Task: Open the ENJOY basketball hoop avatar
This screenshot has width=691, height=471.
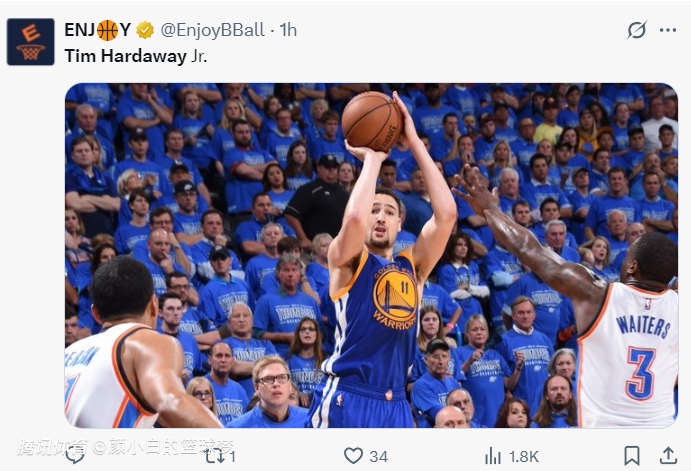Action: 31,41
